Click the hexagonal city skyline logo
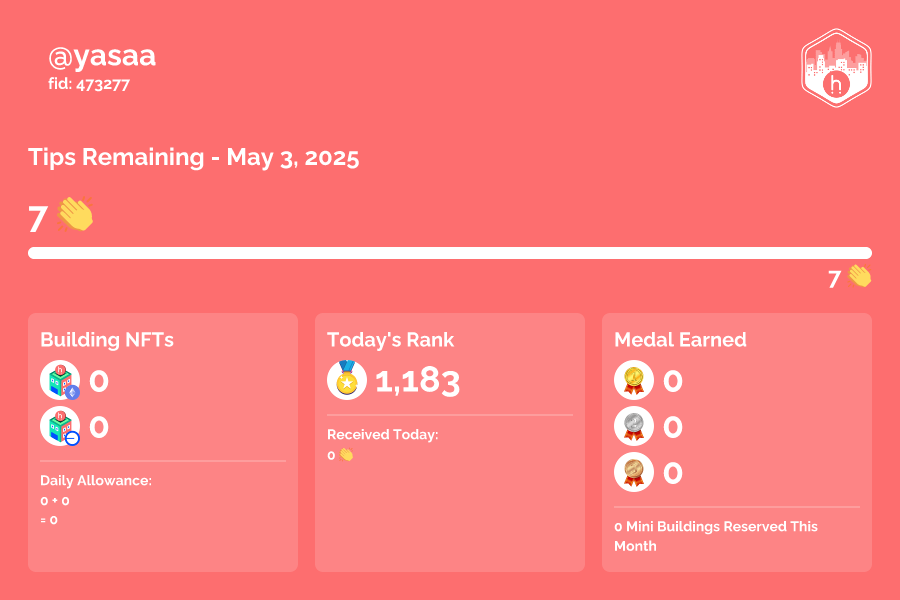The height and width of the screenshot is (600, 900). [836, 68]
